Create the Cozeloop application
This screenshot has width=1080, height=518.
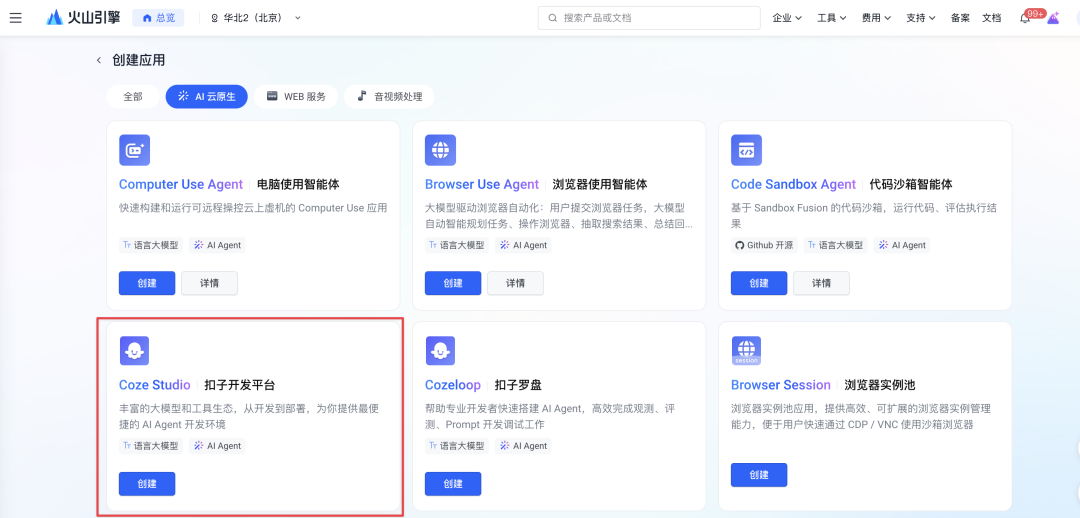point(453,484)
